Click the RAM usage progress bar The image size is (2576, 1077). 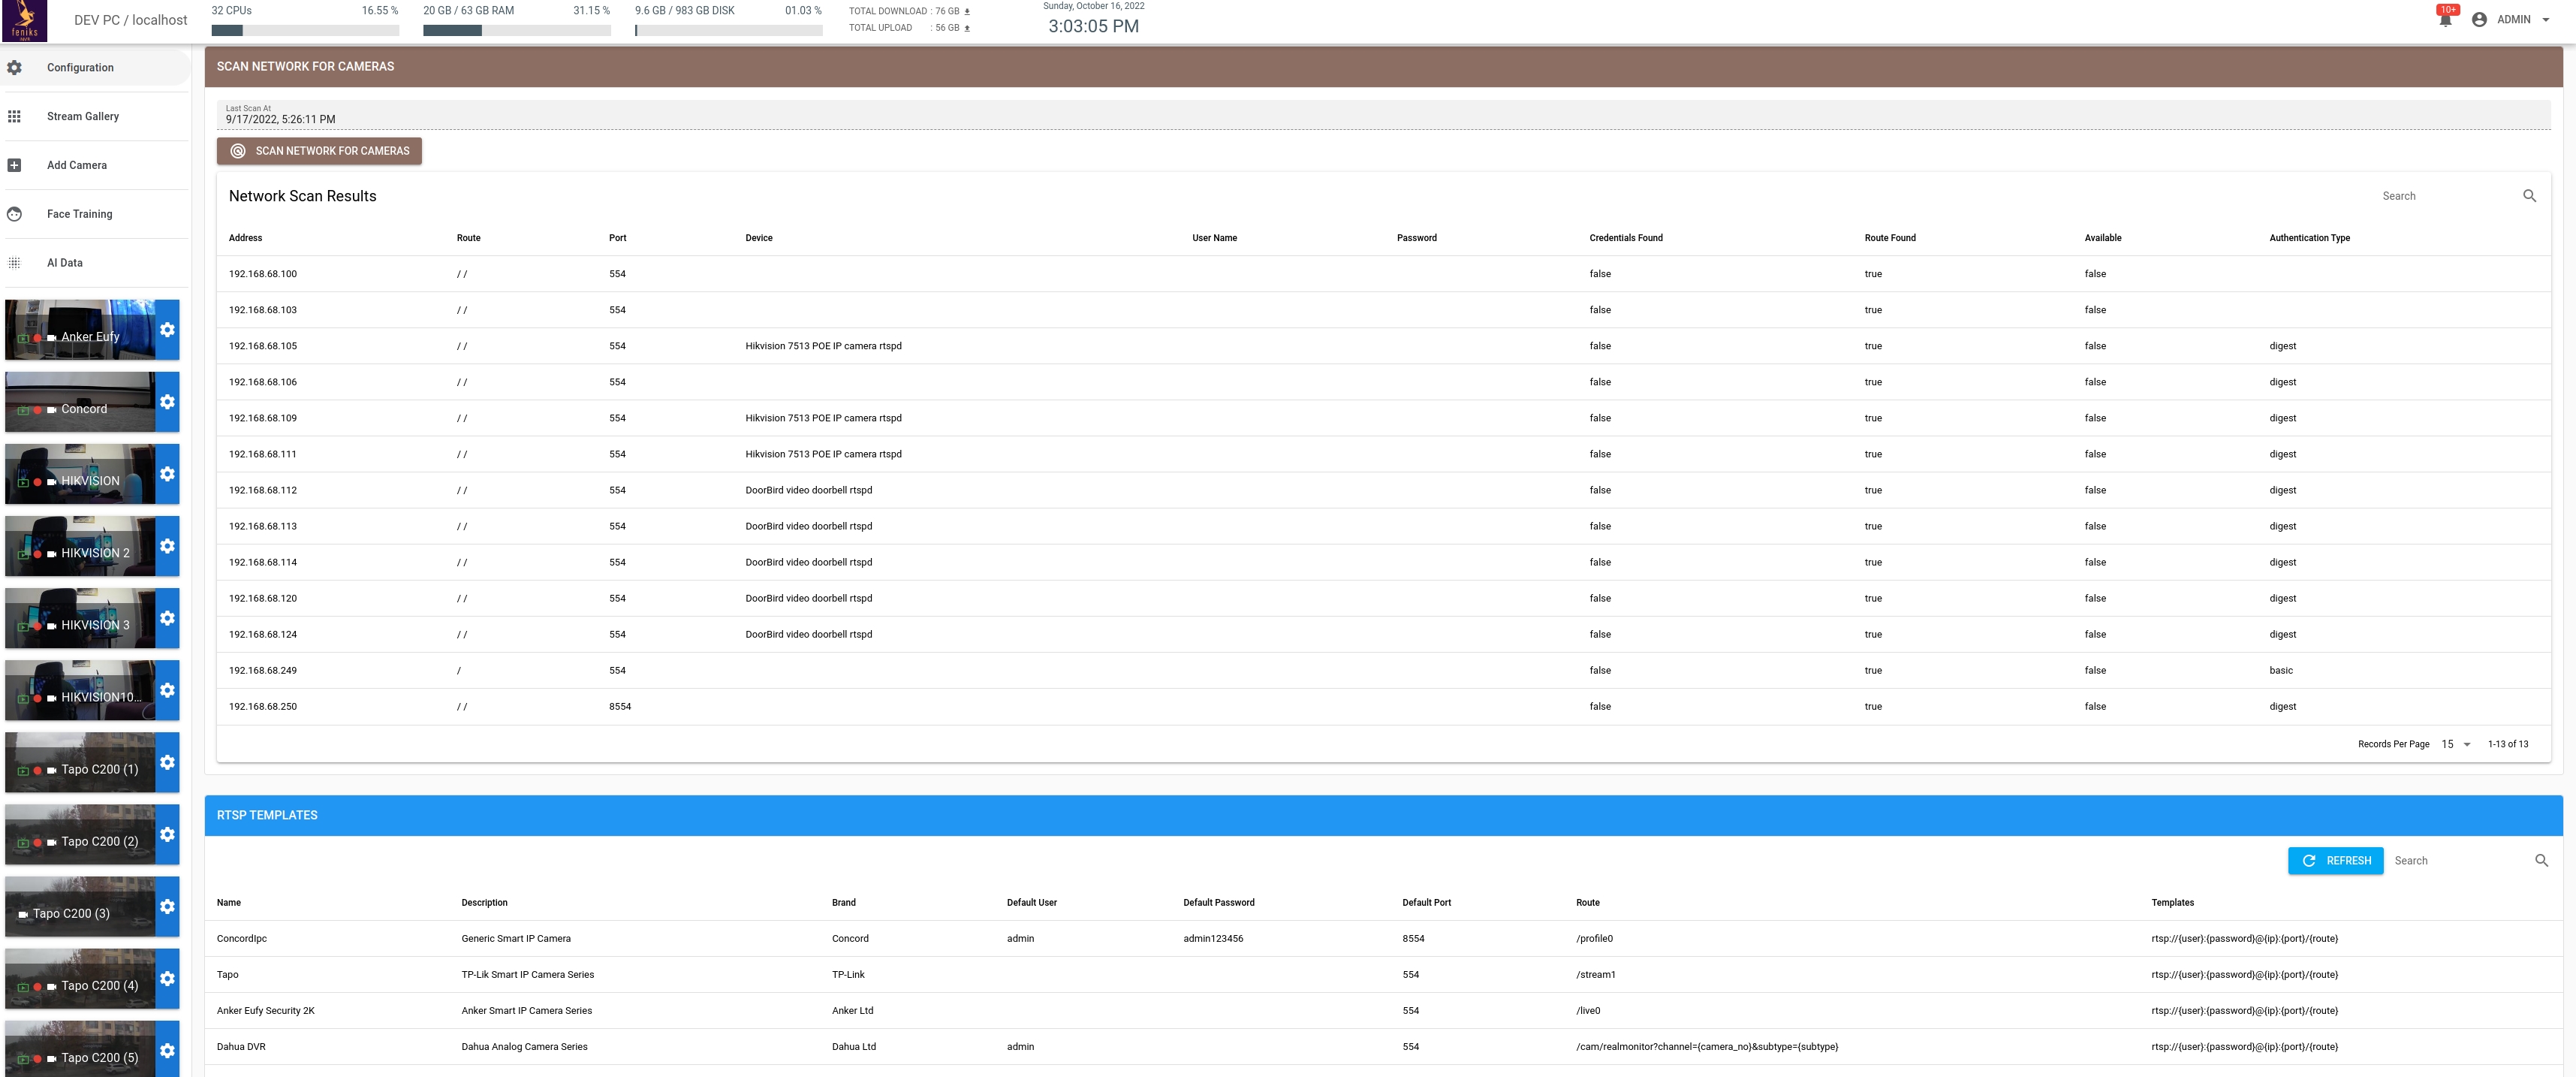click(516, 31)
